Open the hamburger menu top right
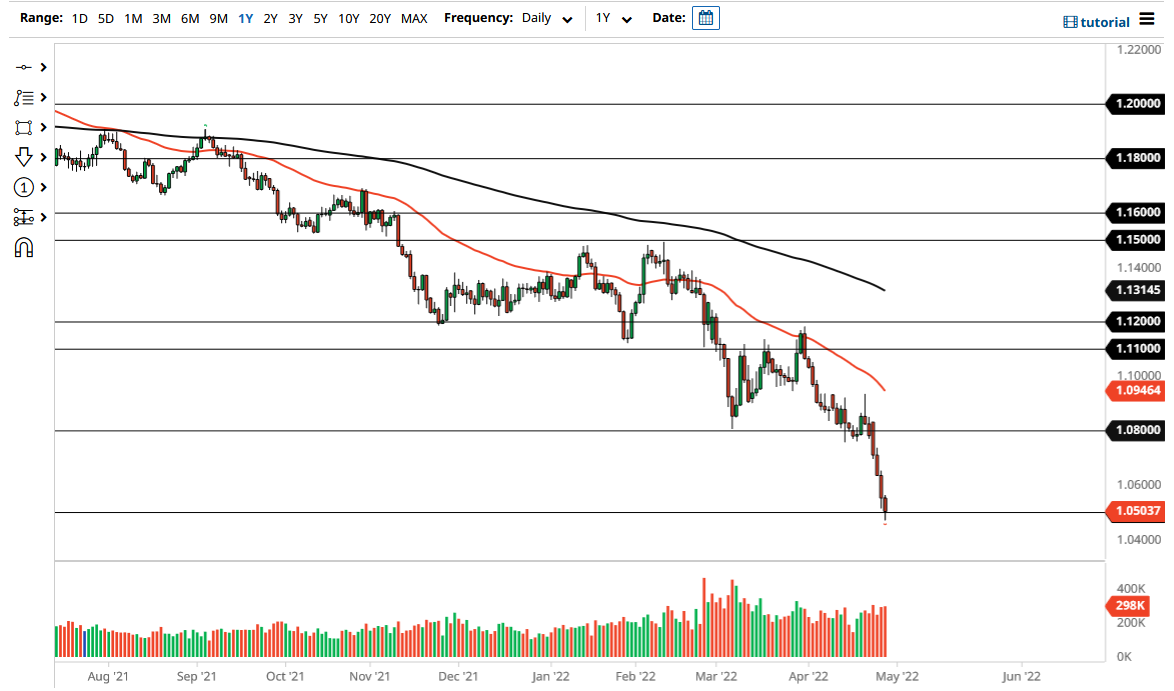1174x691 pixels. click(x=1148, y=19)
